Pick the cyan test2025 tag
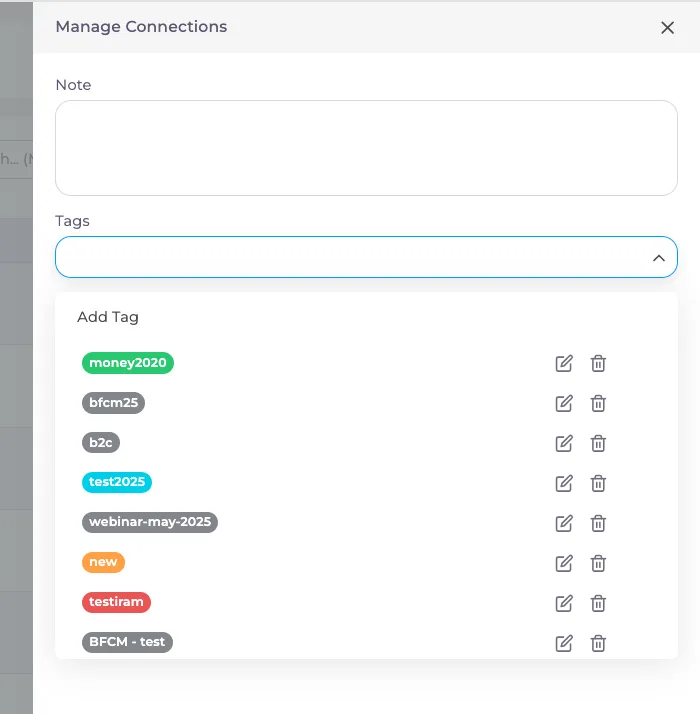The image size is (700, 714). point(117,482)
